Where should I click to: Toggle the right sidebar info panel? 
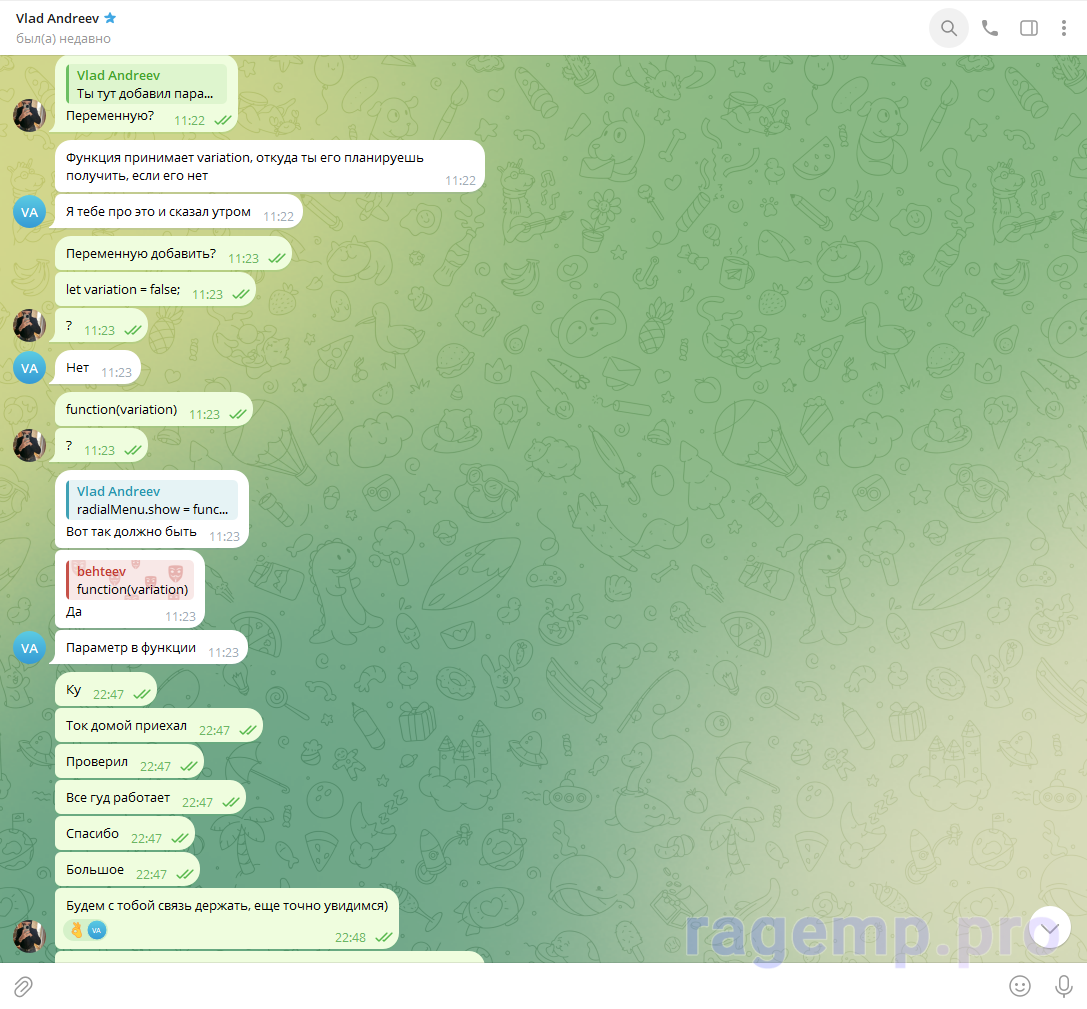click(1028, 28)
